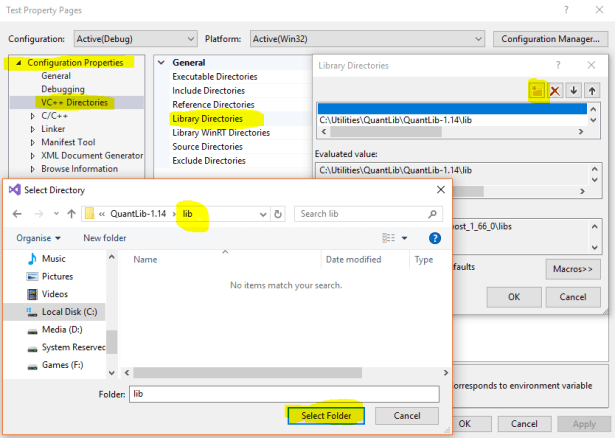Move line down arrow in Library Directories
615x438 pixels.
pos(573,91)
